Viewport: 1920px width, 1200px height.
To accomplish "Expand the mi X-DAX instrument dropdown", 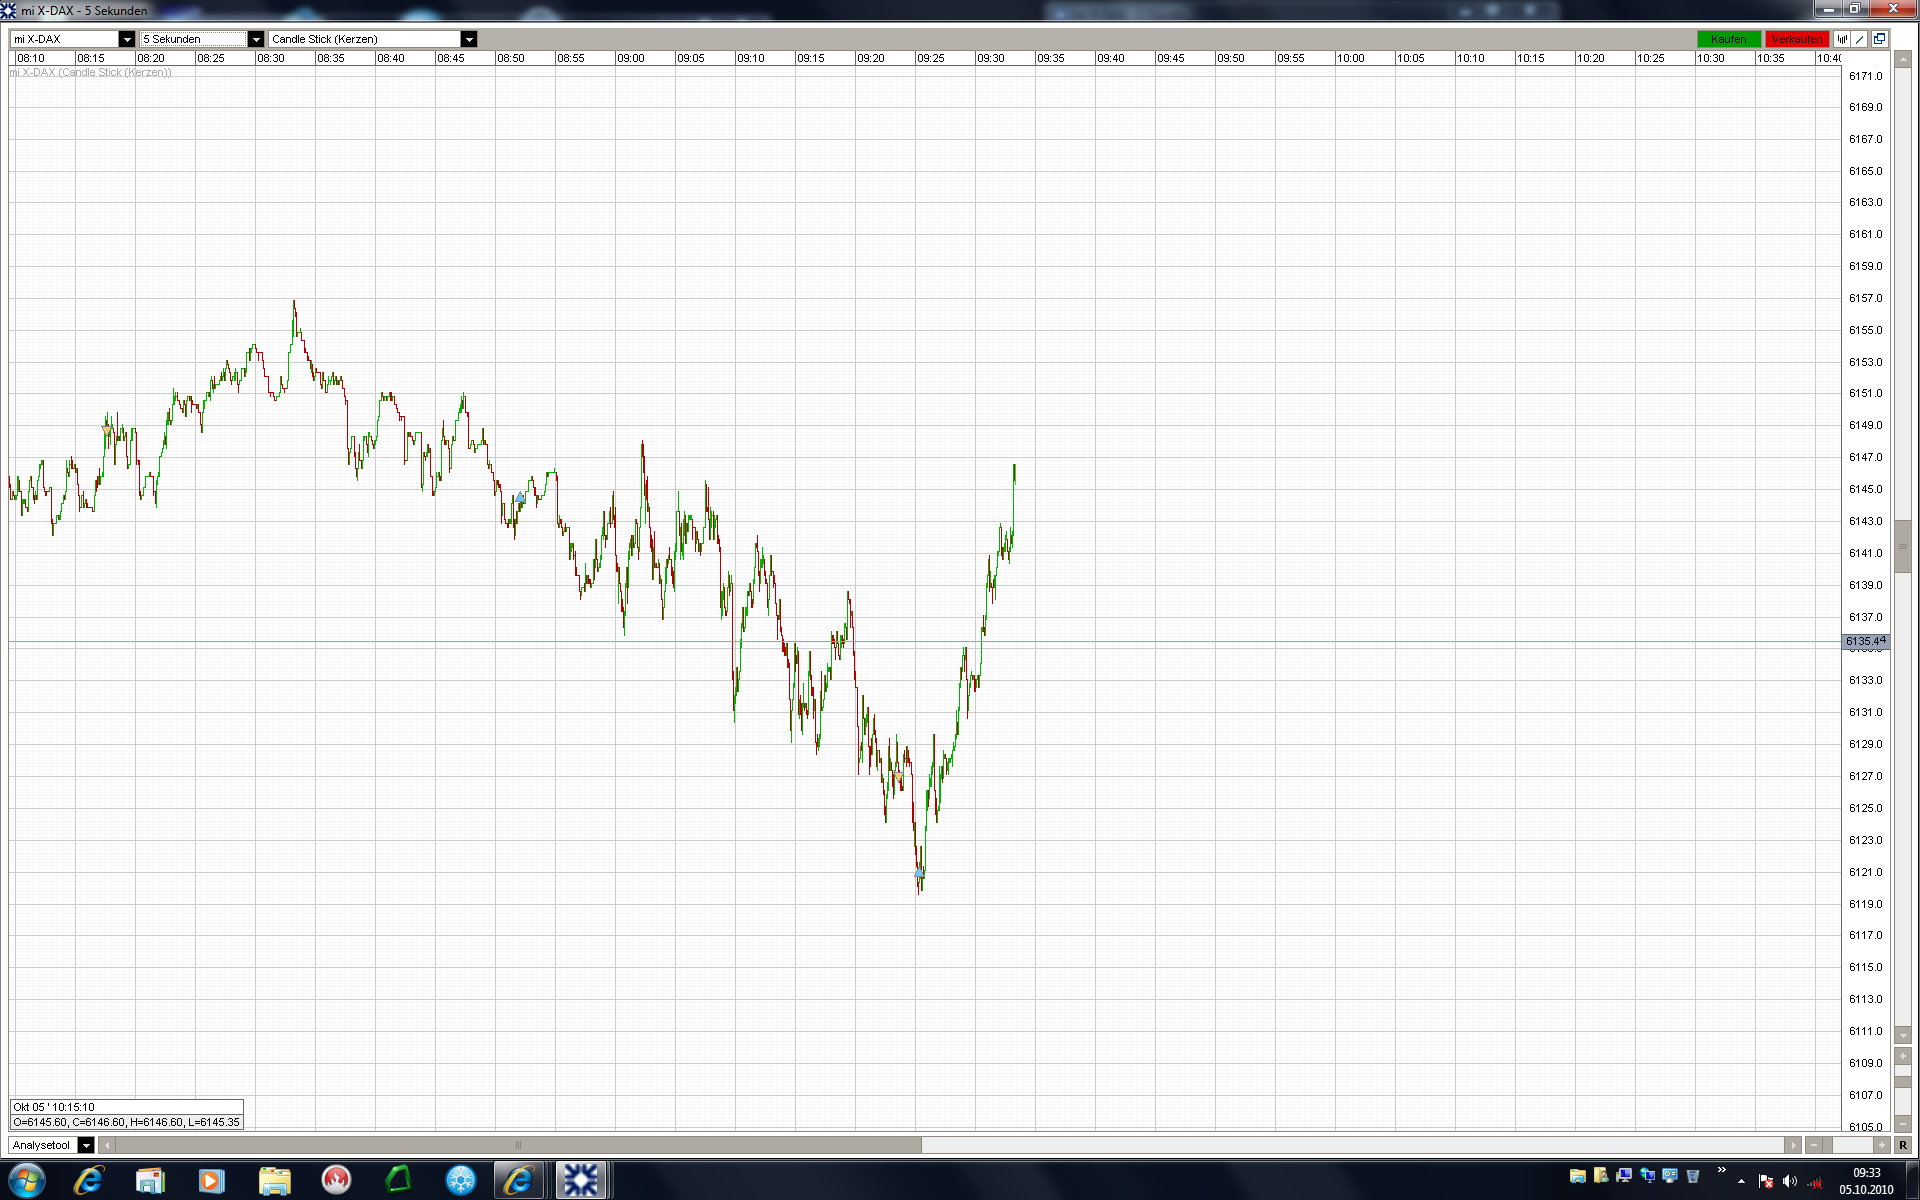I will (x=126, y=39).
